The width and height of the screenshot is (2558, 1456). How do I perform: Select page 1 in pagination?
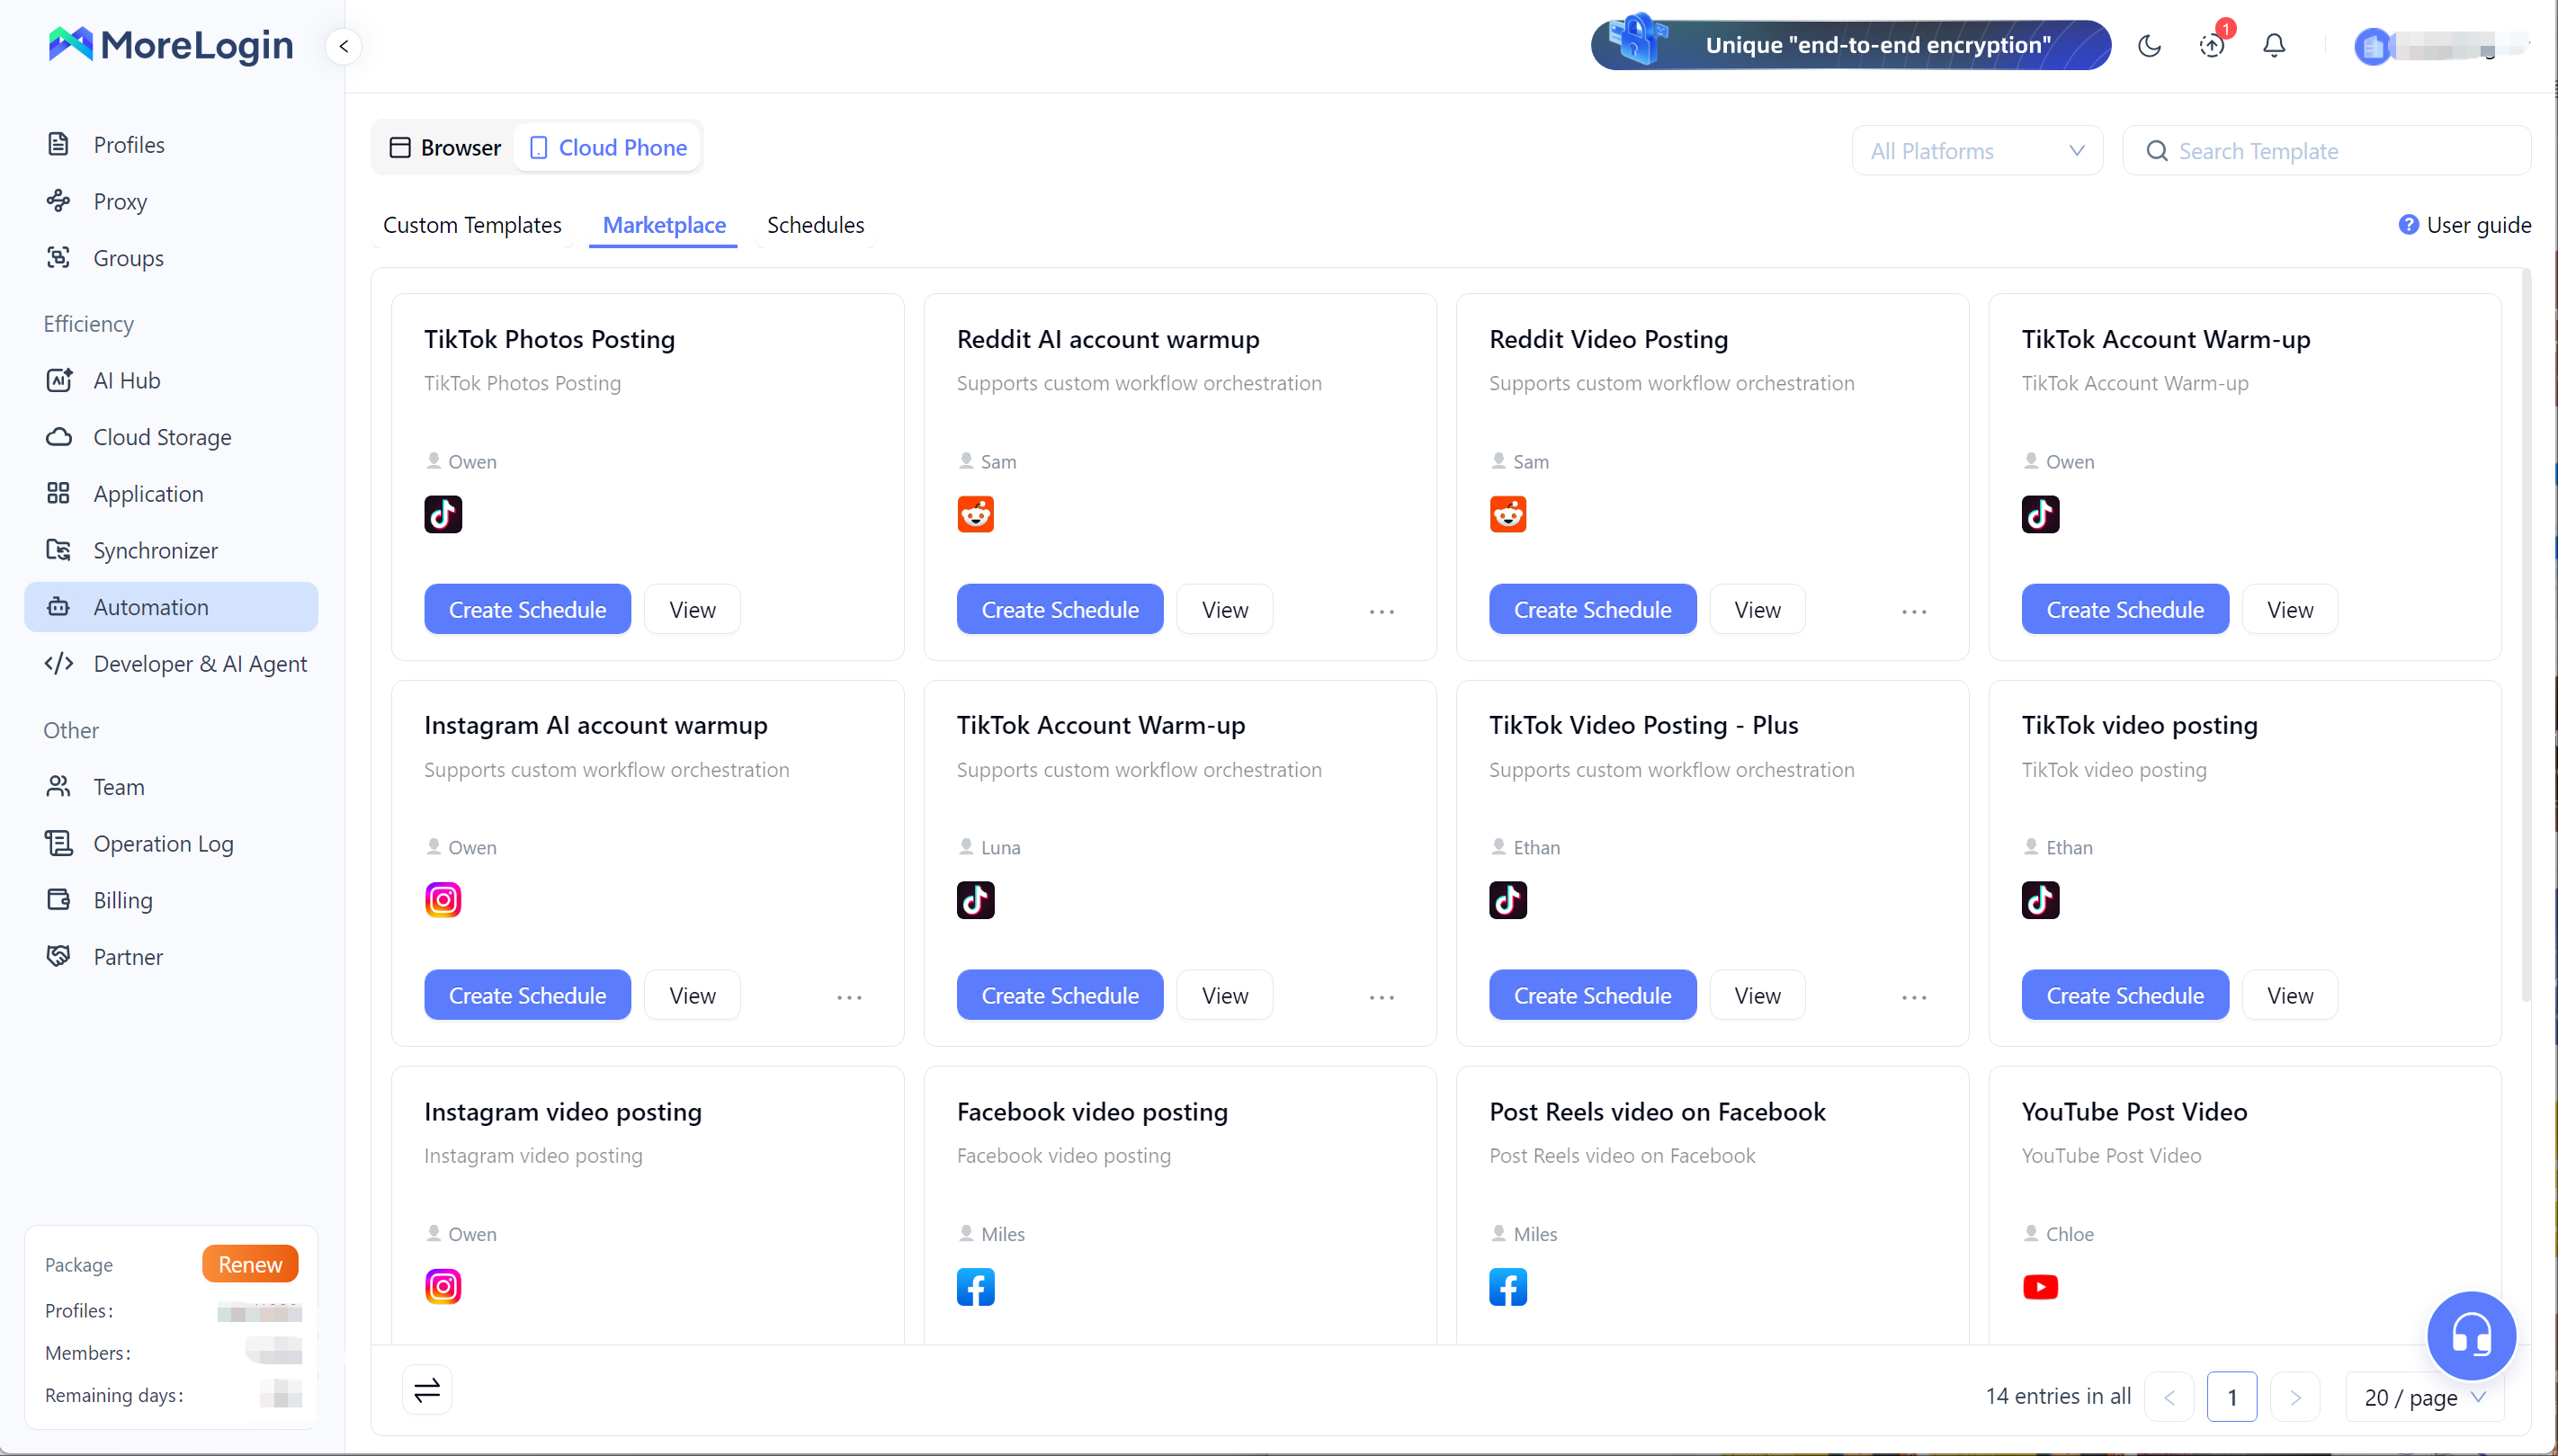click(2232, 1397)
